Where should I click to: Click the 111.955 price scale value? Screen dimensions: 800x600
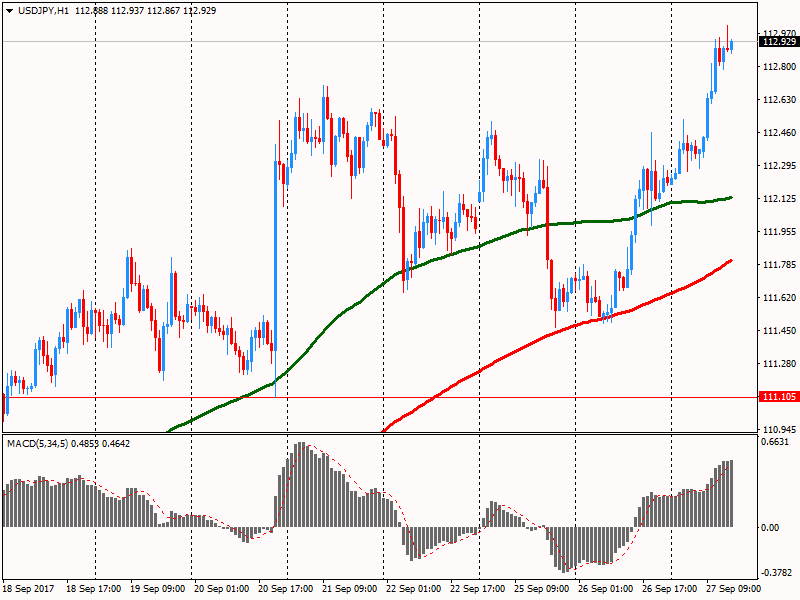click(x=779, y=232)
